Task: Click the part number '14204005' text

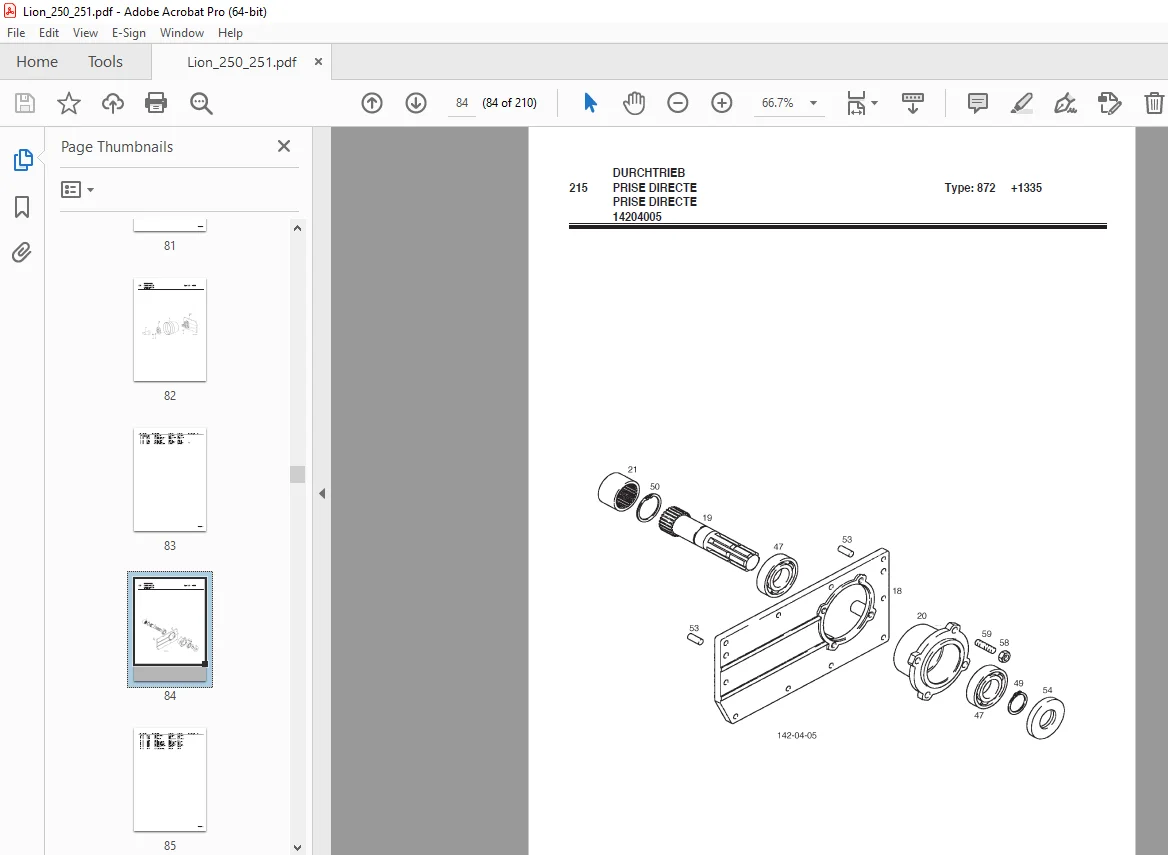Action: click(637, 217)
